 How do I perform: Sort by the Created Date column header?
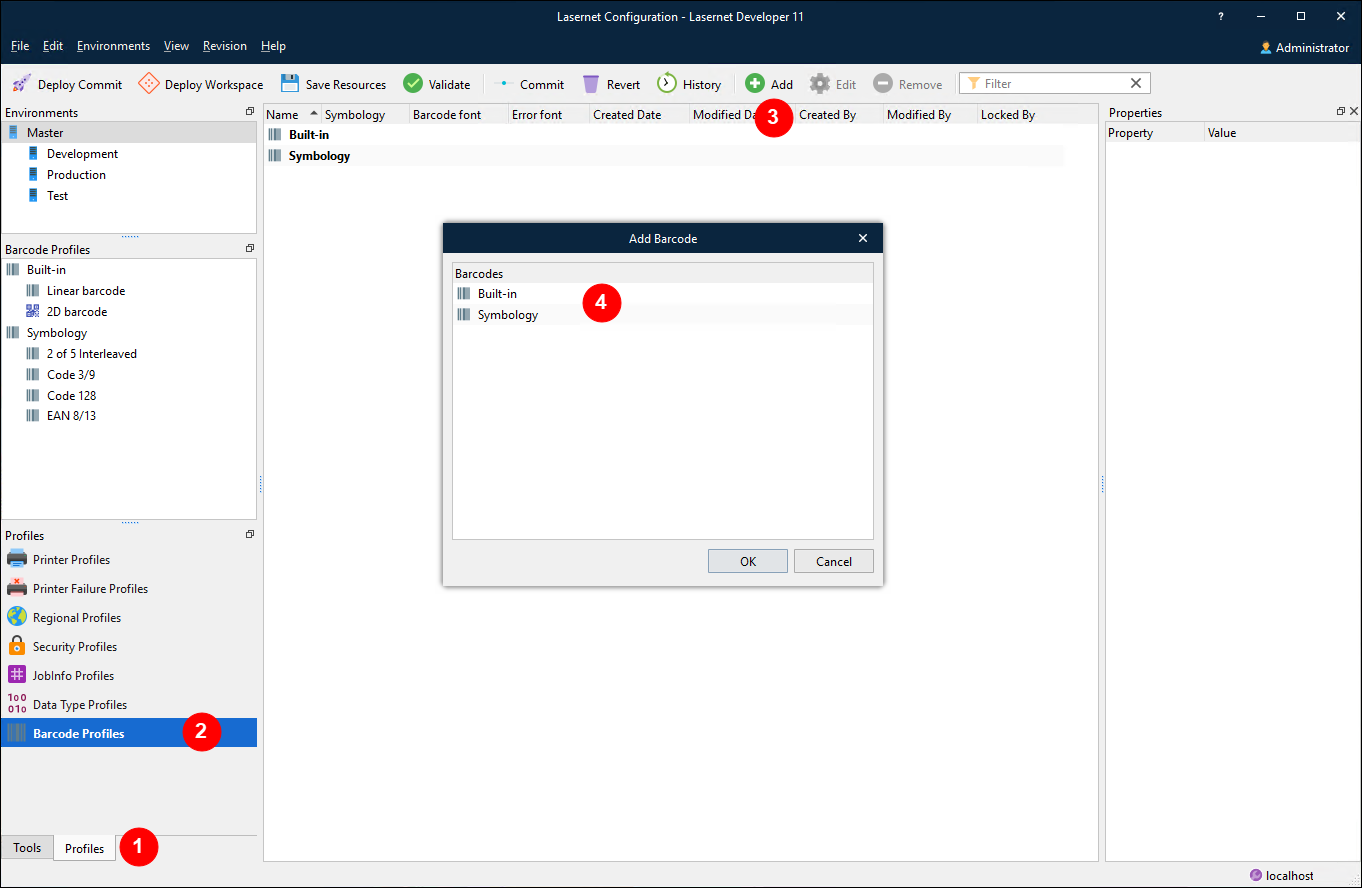click(x=639, y=114)
